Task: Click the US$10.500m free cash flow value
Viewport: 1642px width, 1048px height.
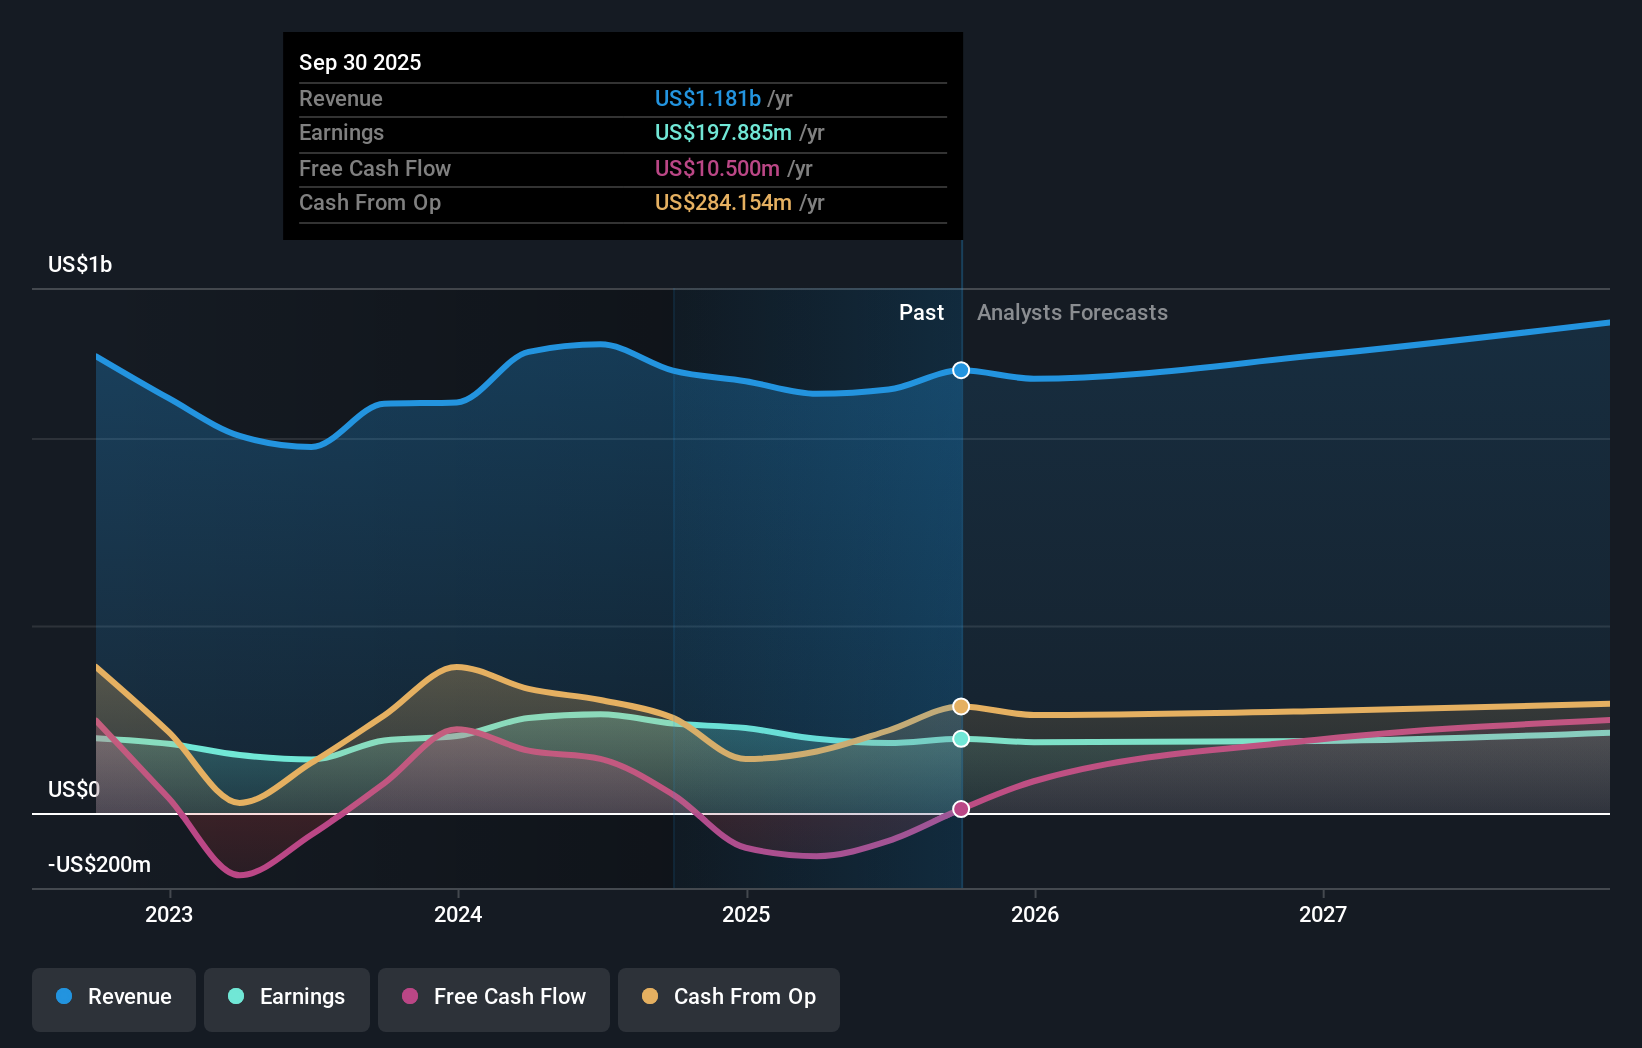Action: tap(717, 168)
